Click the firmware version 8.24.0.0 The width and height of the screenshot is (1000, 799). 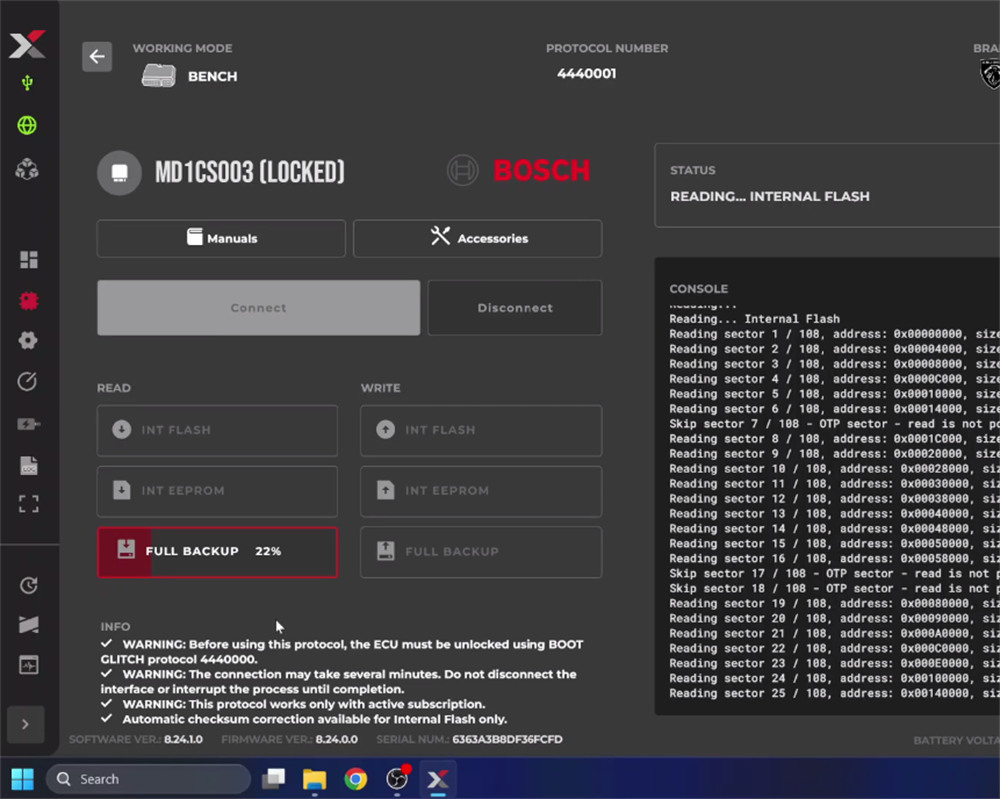(x=337, y=740)
